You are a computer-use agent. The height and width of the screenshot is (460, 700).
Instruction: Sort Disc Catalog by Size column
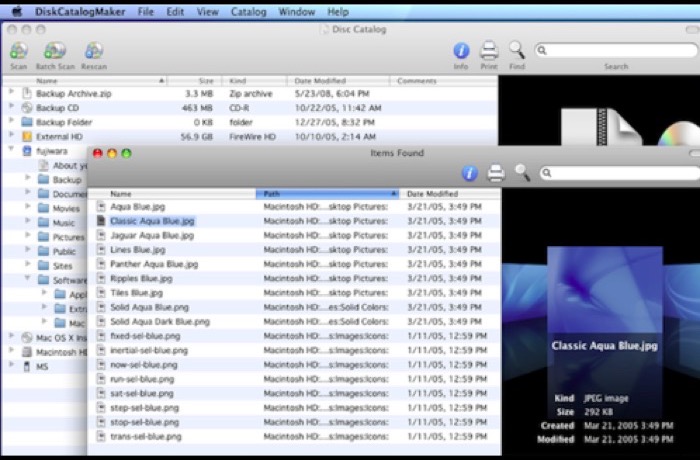pos(195,81)
